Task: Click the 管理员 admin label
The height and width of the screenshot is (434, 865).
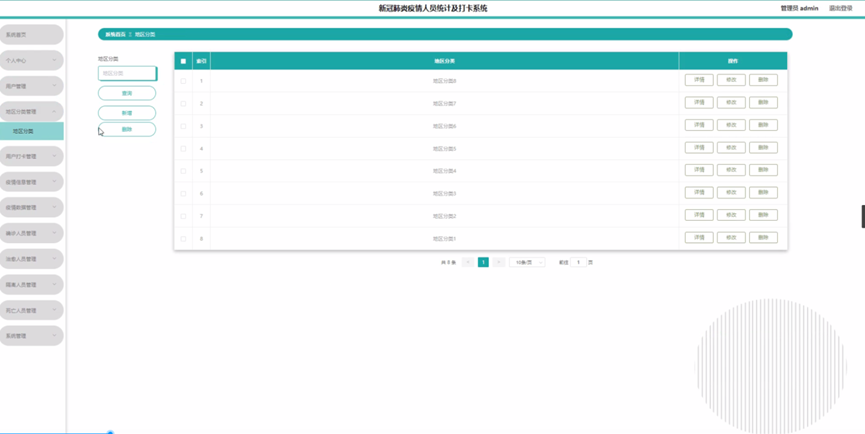Action: (x=799, y=8)
